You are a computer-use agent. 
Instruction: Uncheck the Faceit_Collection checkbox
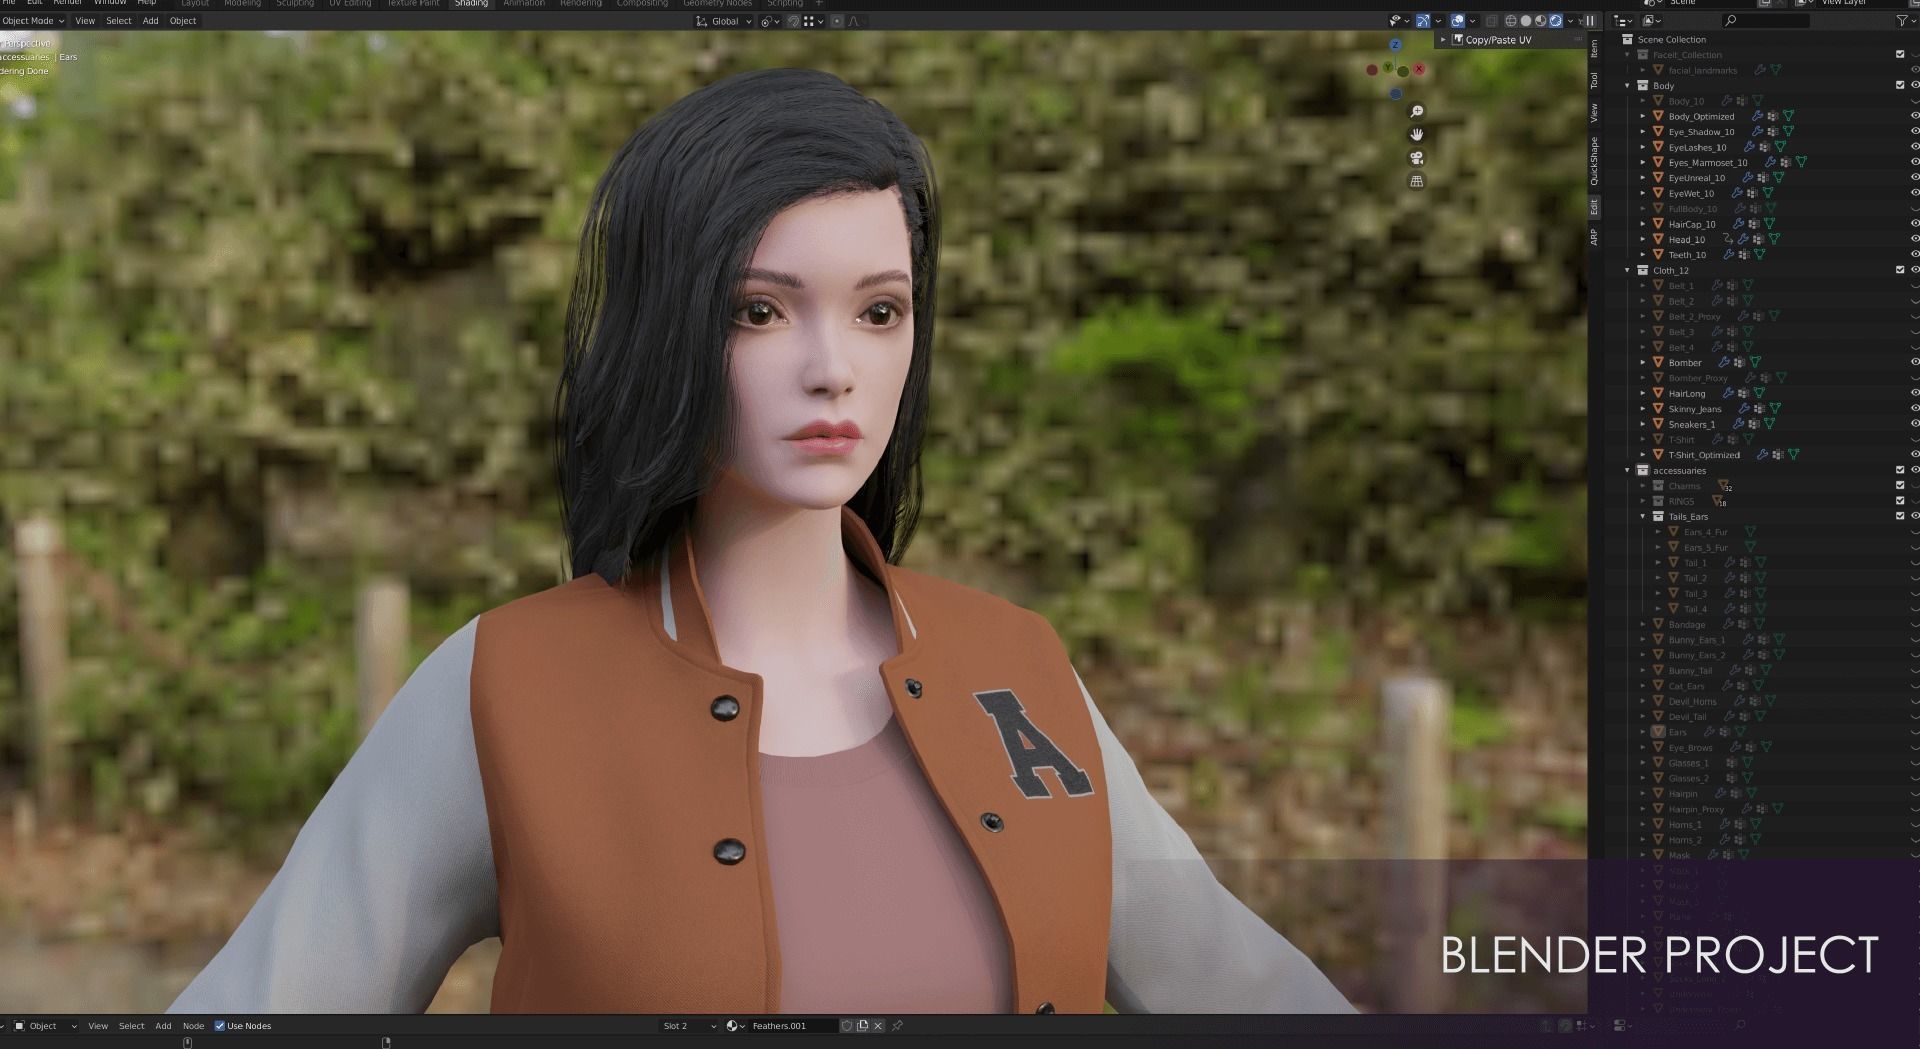click(1900, 54)
